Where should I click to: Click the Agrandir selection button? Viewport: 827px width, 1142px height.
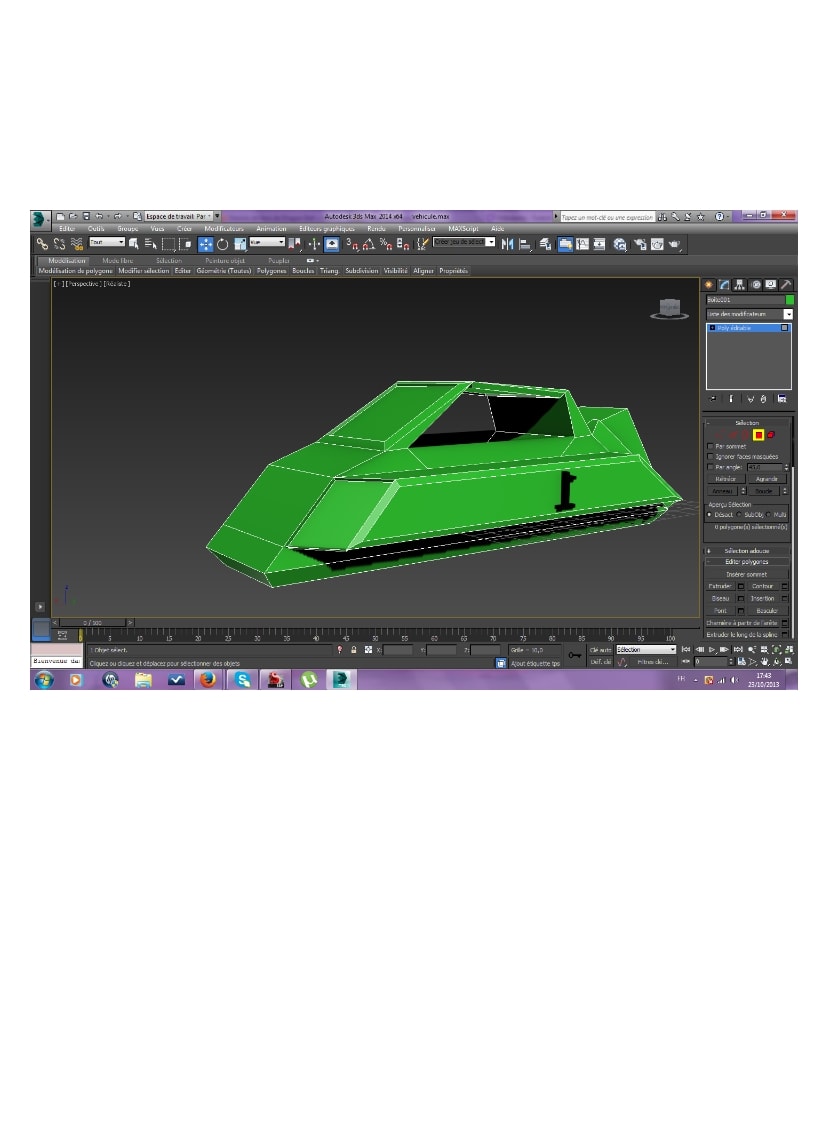tap(767, 479)
